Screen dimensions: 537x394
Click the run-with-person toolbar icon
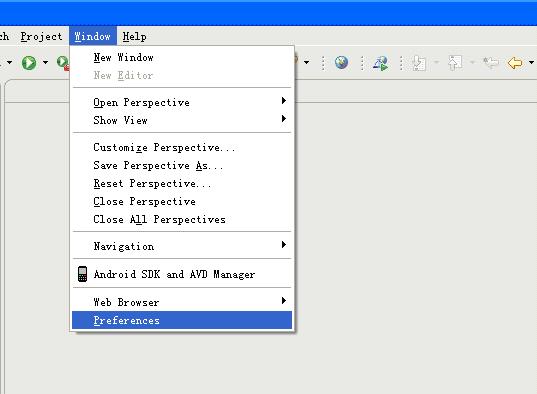coord(380,63)
